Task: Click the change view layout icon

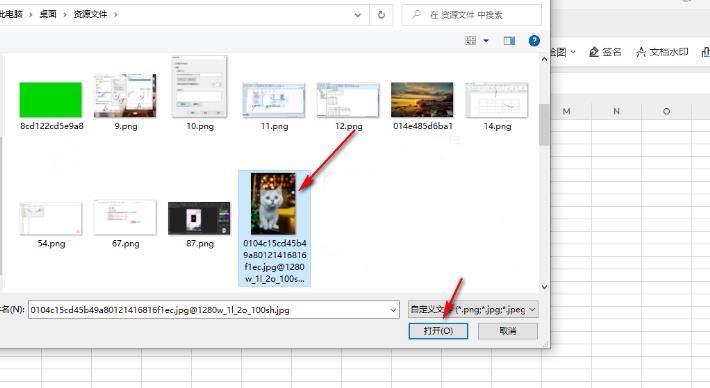Action: point(471,41)
